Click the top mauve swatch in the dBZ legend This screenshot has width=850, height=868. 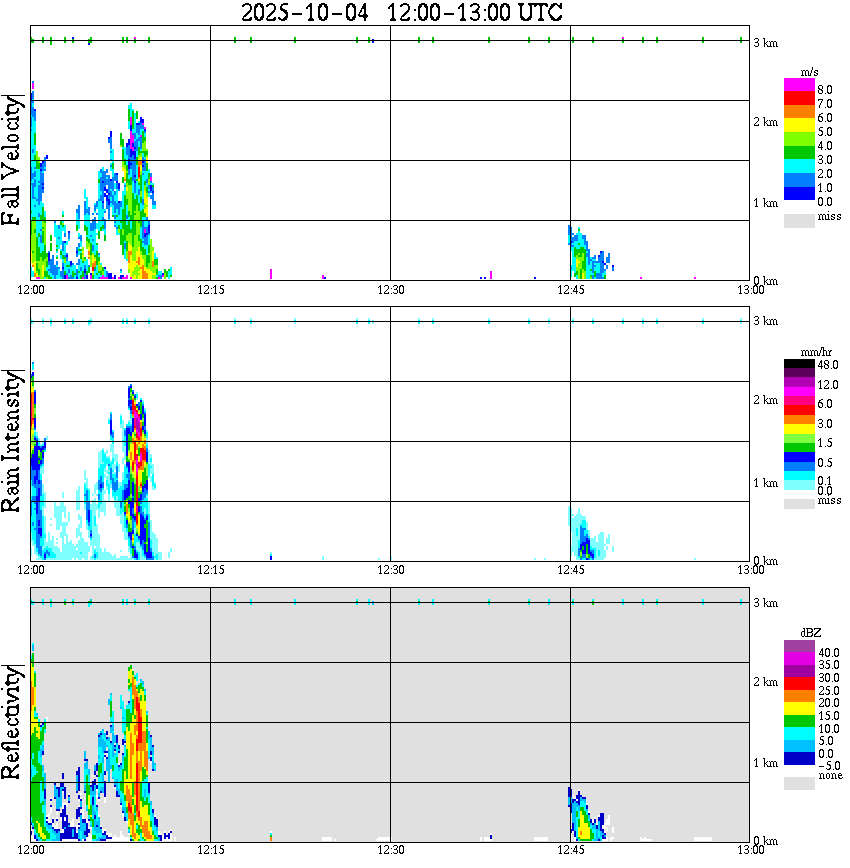point(799,646)
